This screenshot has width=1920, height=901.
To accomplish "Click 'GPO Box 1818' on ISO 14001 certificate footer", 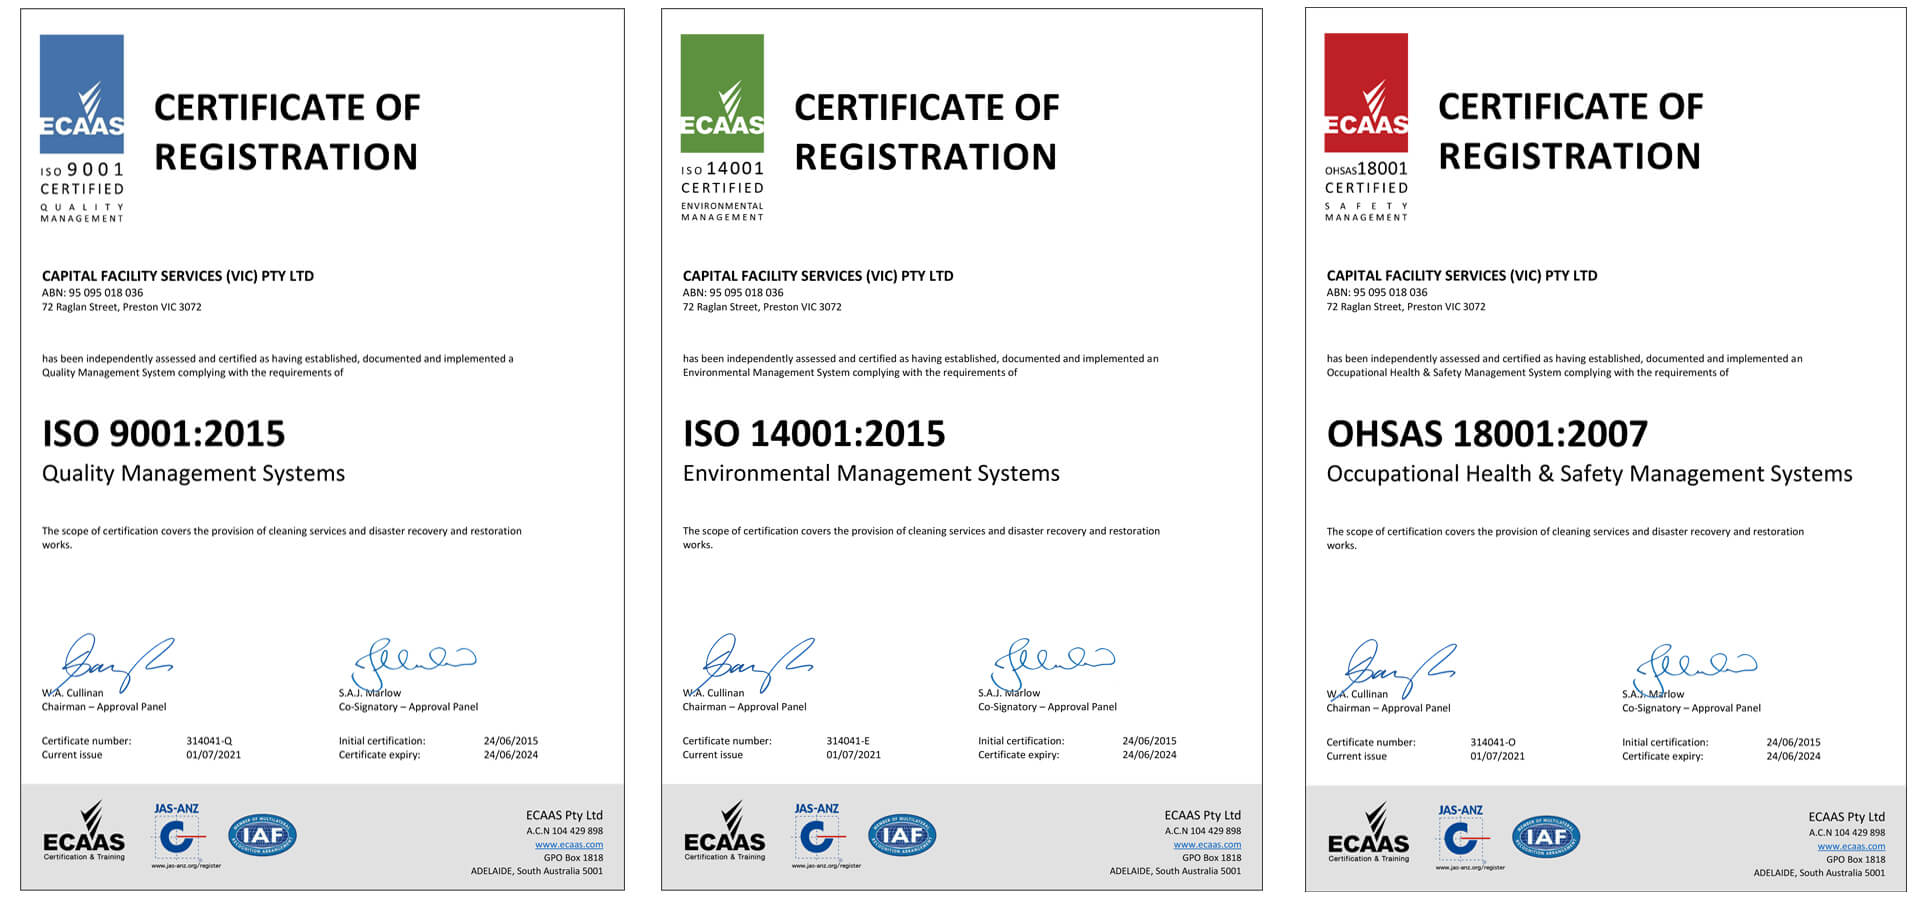I will click(x=1211, y=857).
